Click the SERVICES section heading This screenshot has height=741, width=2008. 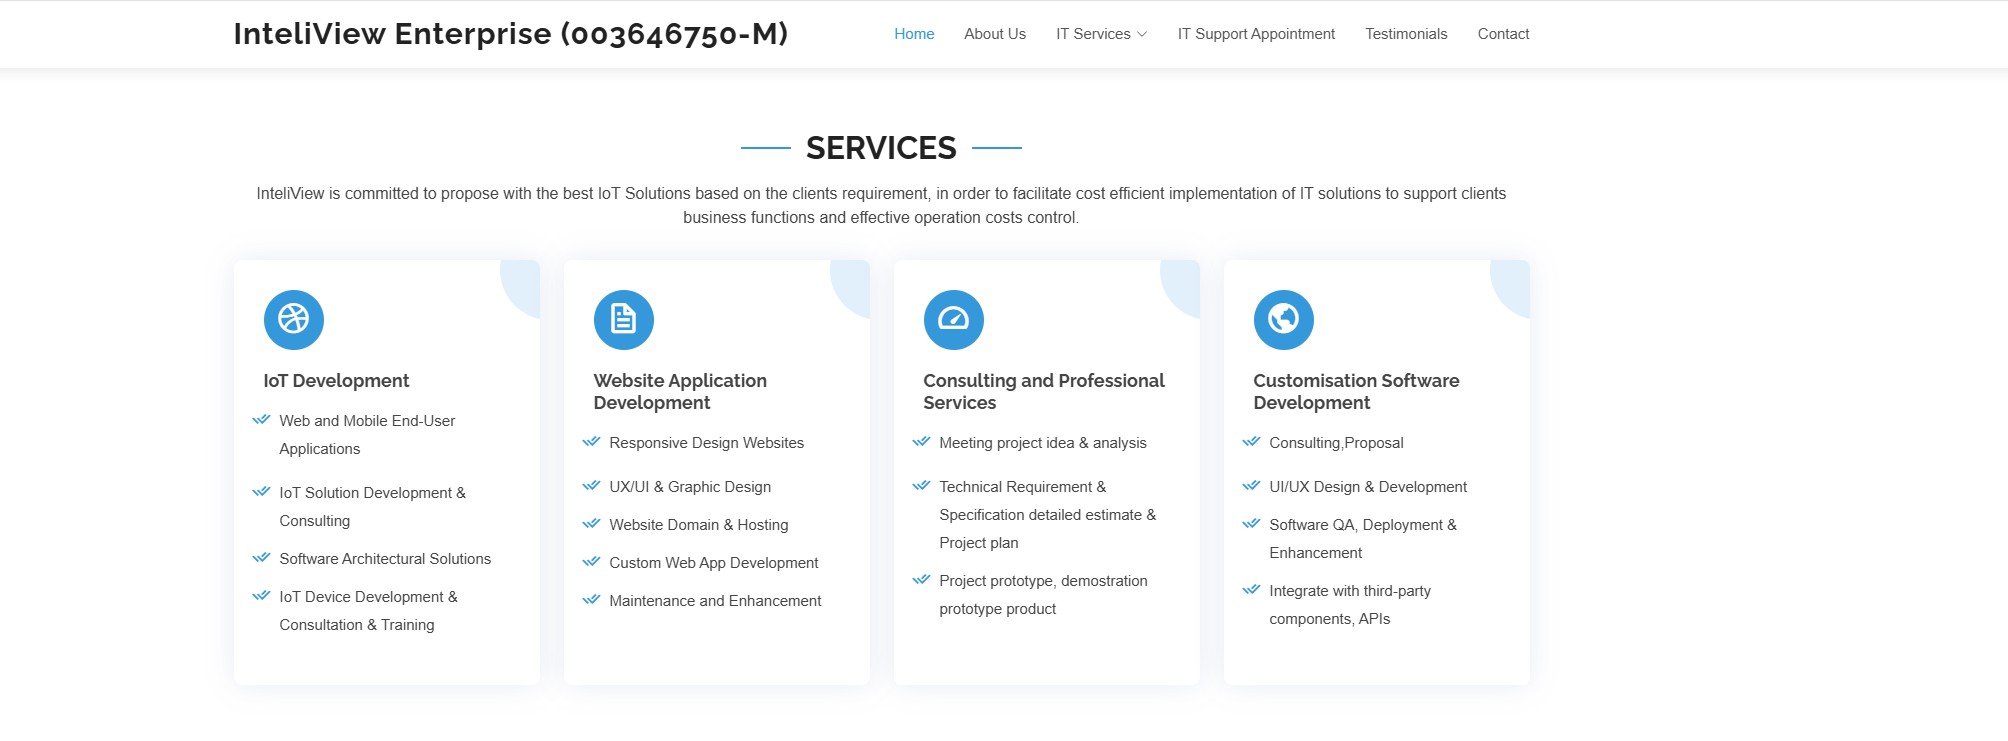pyautogui.click(x=881, y=148)
